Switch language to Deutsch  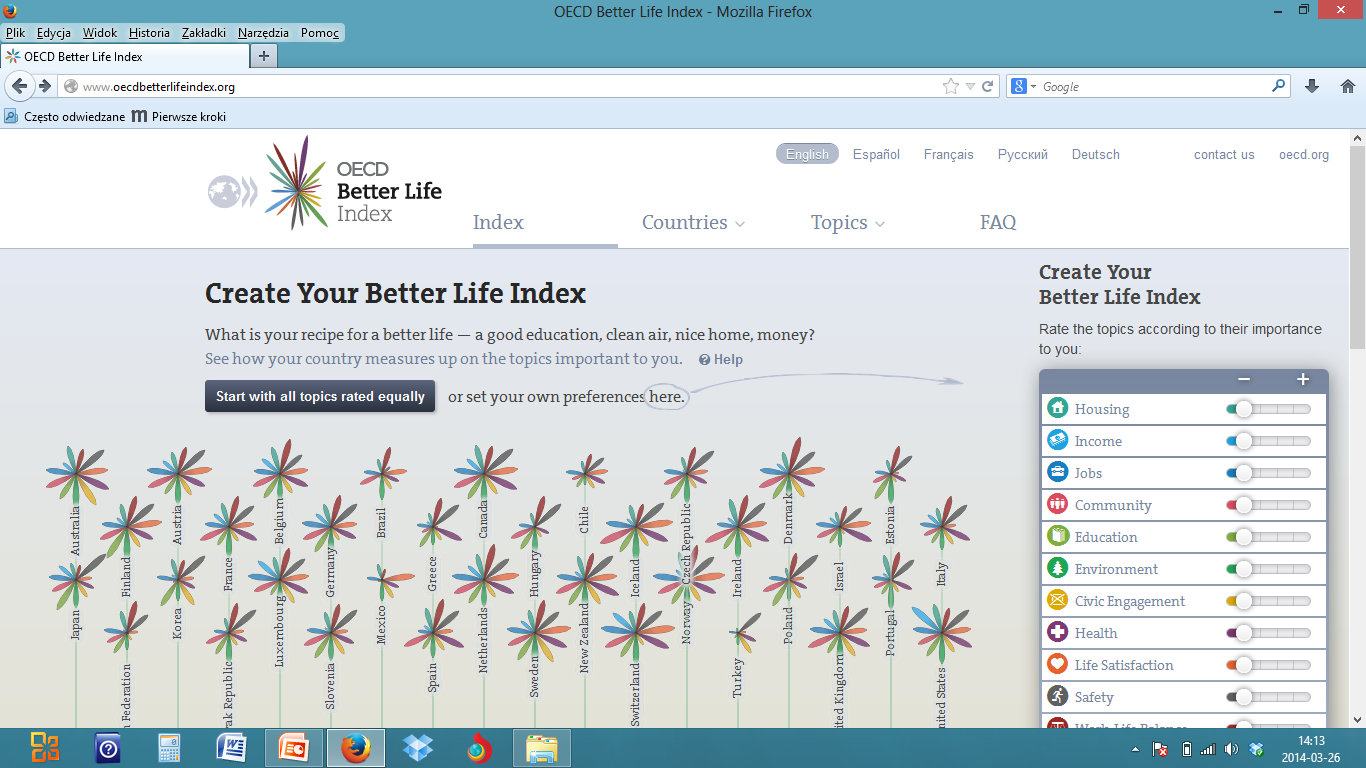[x=1096, y=154]
